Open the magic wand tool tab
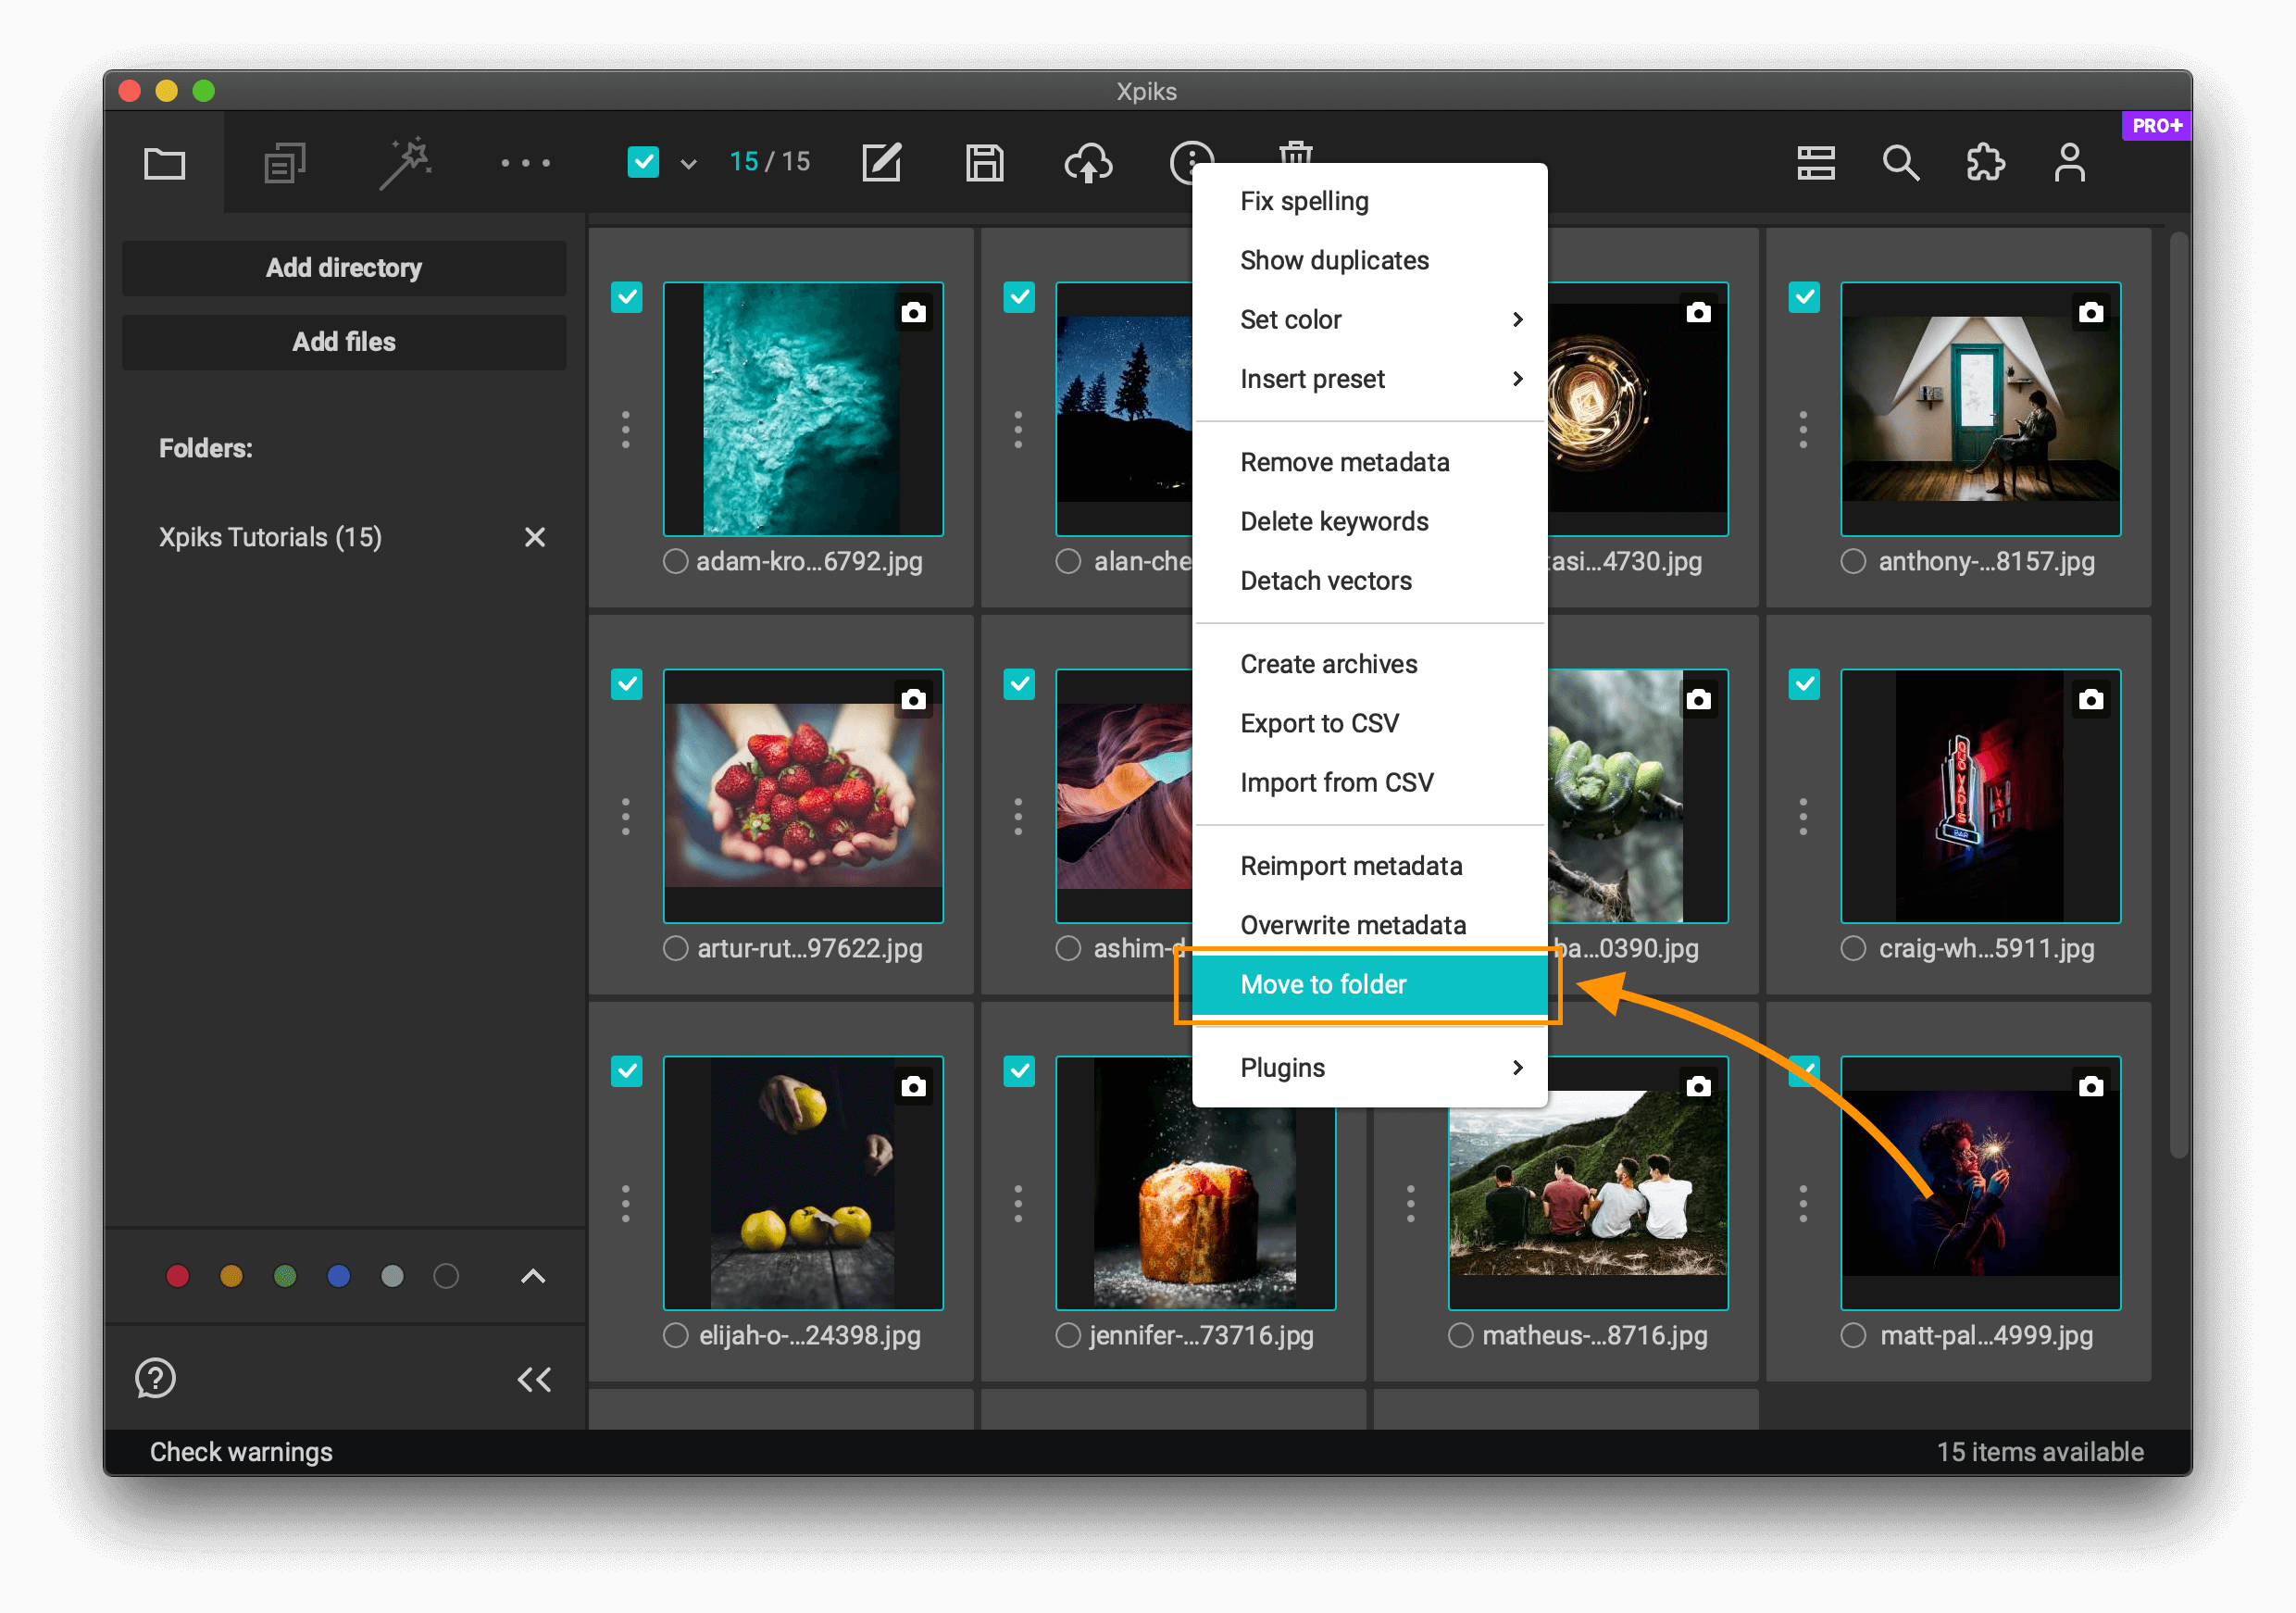 [x=405, y=162]
